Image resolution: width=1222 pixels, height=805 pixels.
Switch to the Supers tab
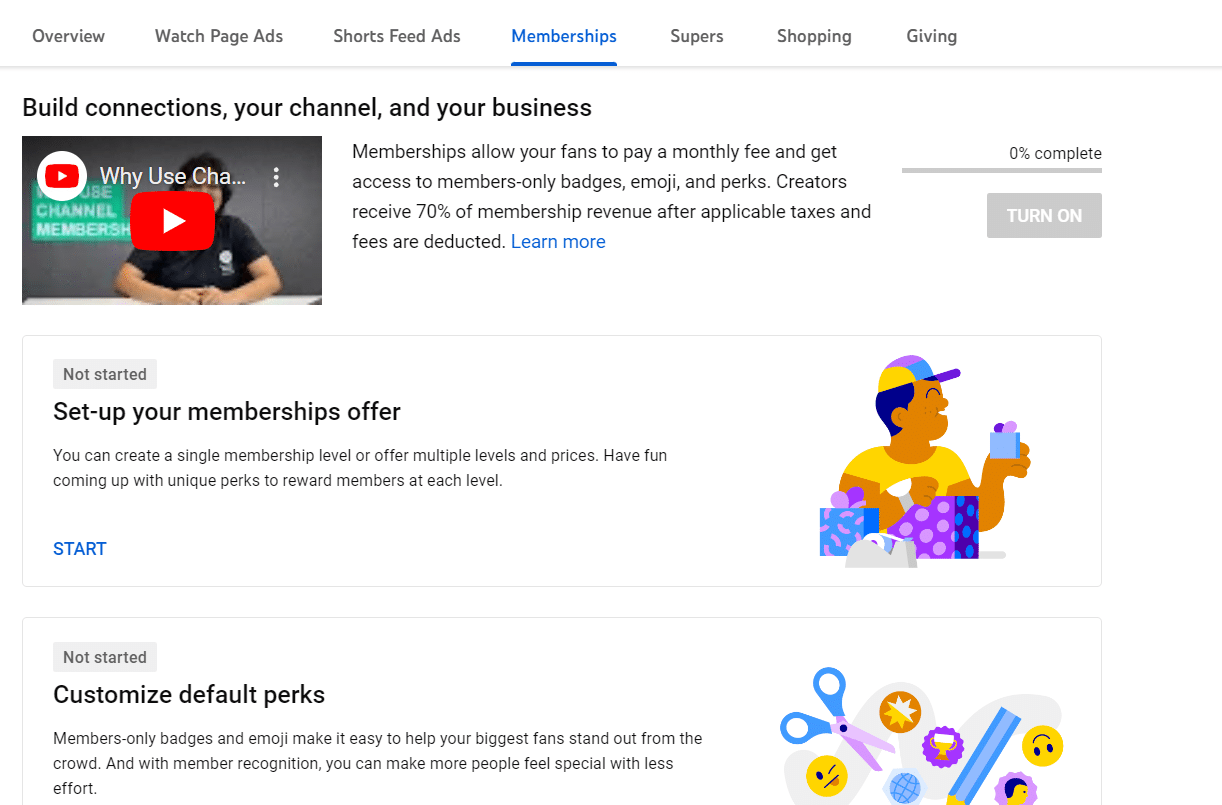tap(696, 36)
